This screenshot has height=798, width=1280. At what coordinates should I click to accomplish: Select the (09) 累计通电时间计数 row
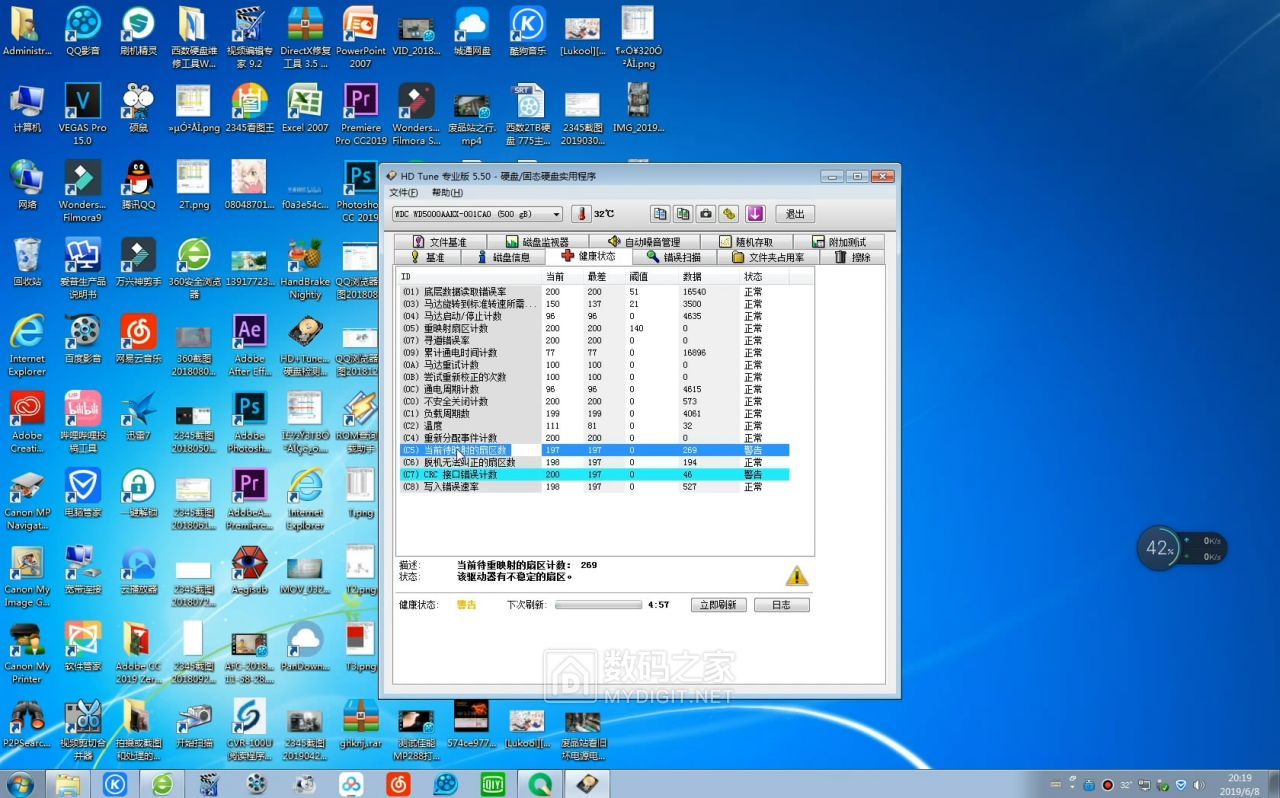(x=594, y=353)
